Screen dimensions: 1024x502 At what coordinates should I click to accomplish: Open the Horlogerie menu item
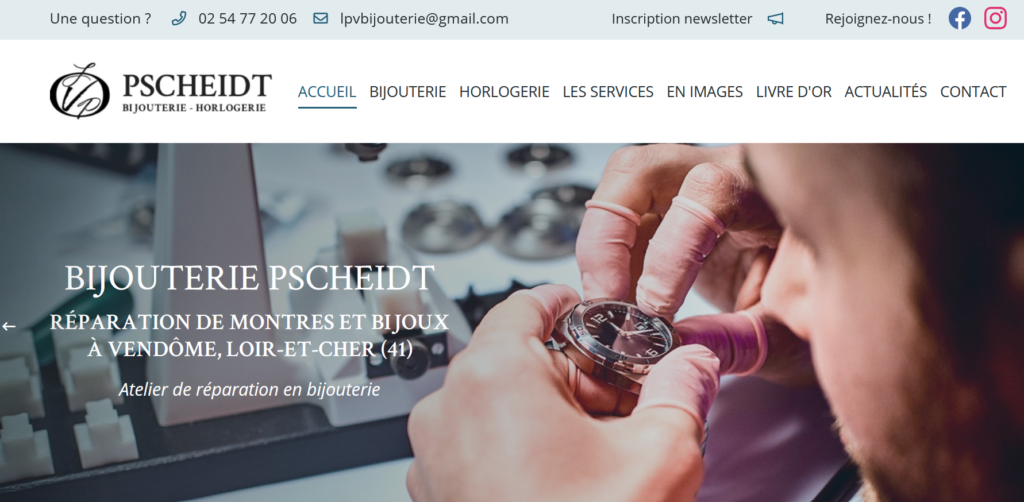click(x=504, y=92)
